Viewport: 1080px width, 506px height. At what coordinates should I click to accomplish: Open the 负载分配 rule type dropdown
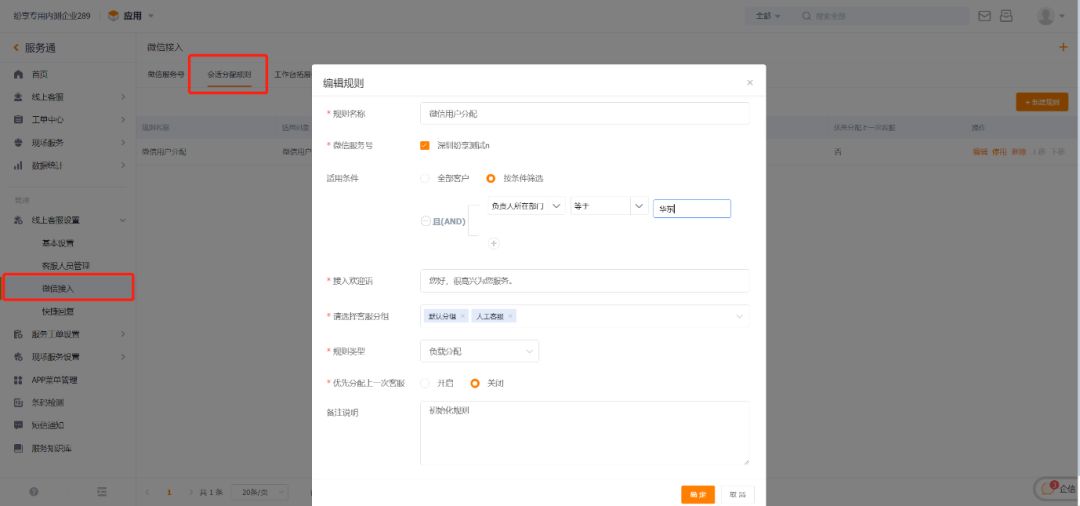479,351
